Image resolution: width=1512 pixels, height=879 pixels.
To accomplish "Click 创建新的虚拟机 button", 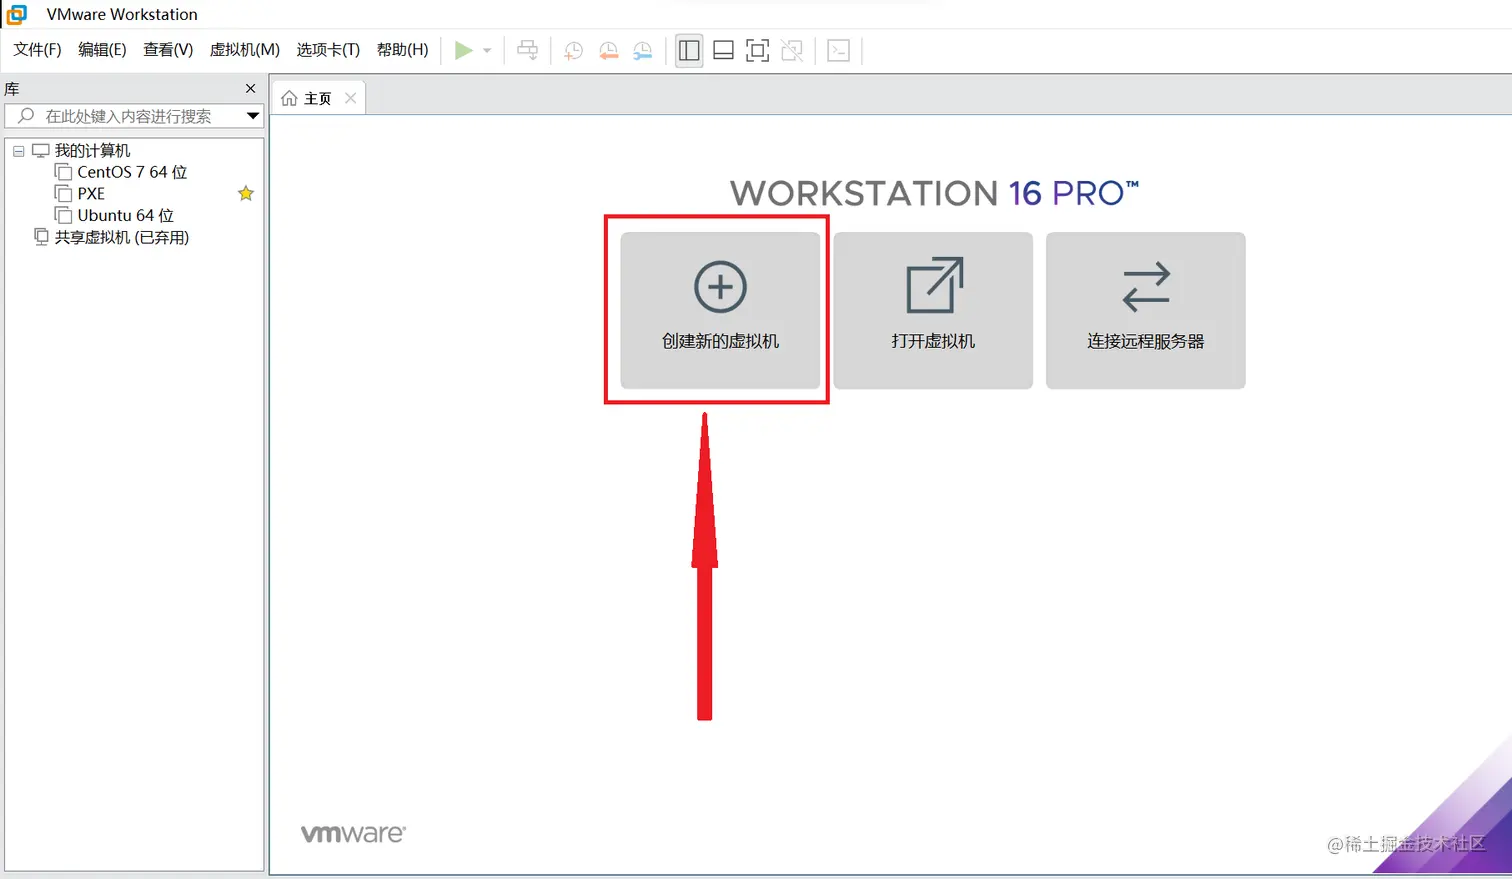I will [x=720, y=310].
